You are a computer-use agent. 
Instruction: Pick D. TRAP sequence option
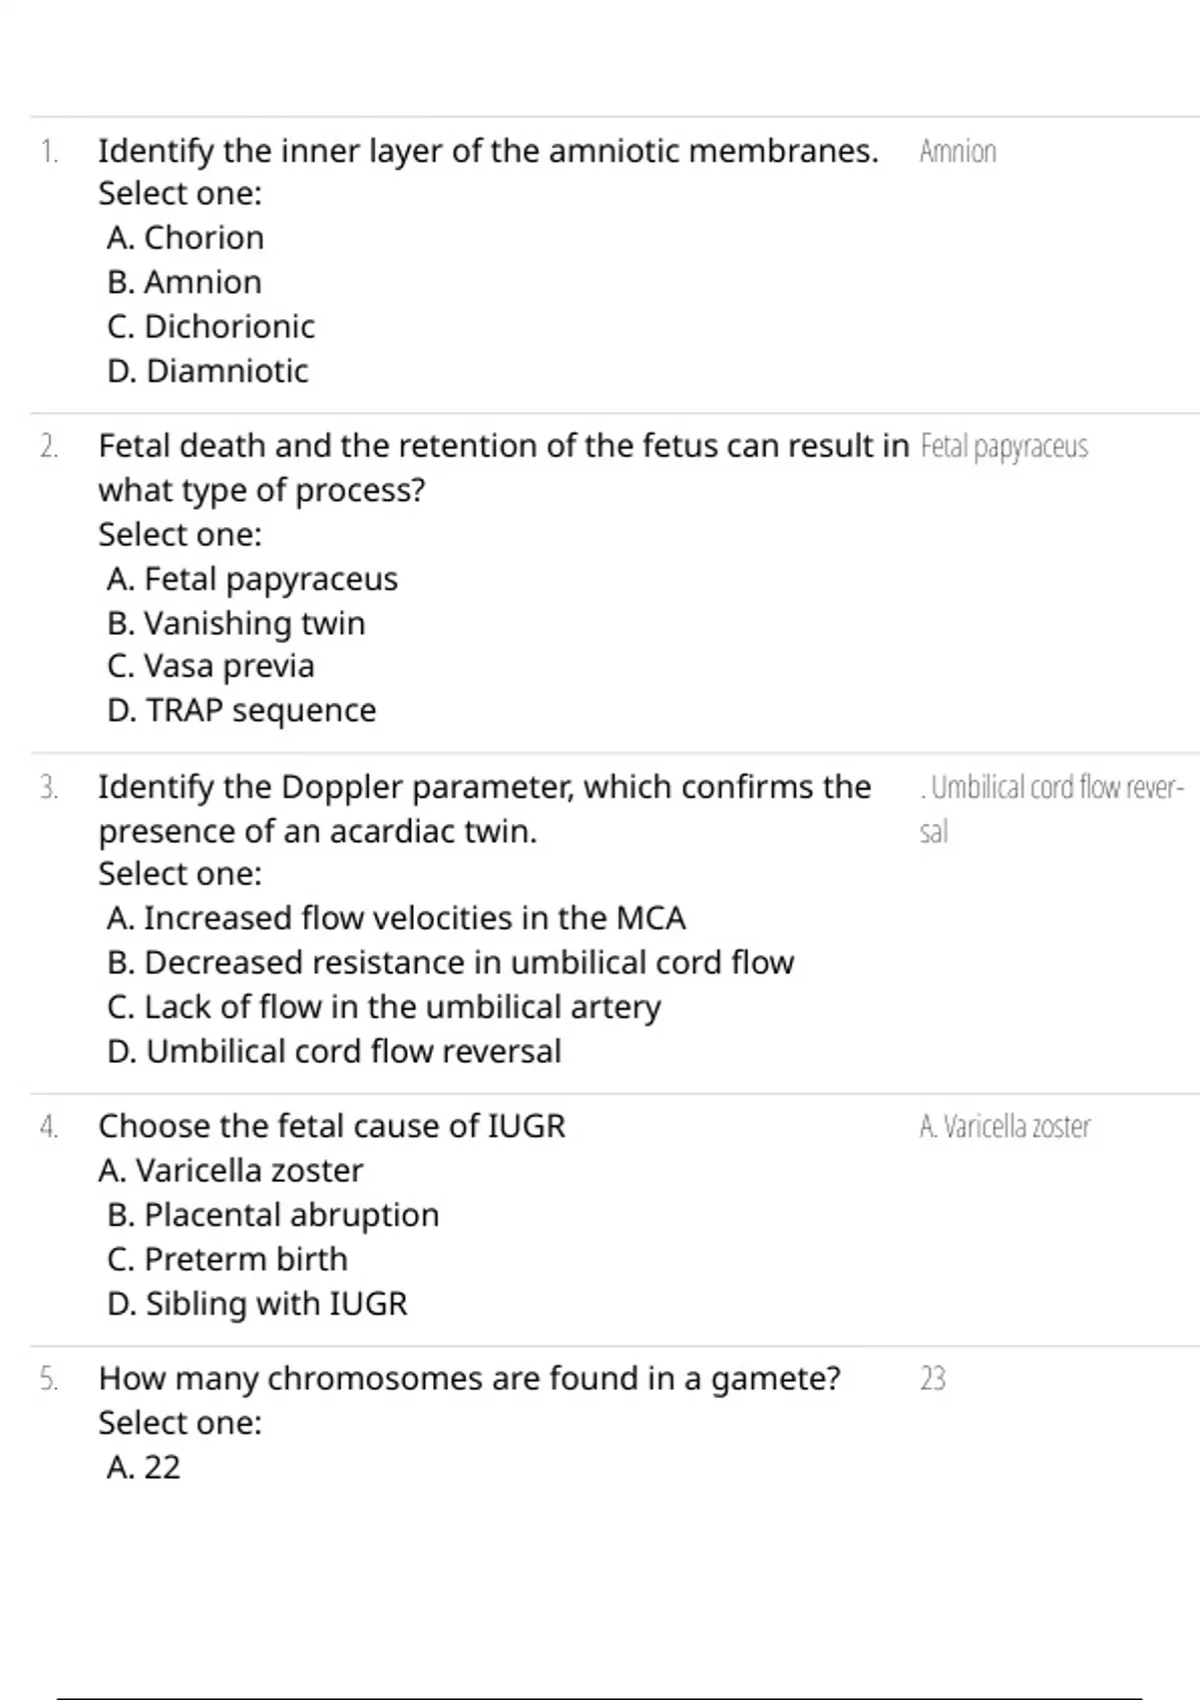(242, 710)
